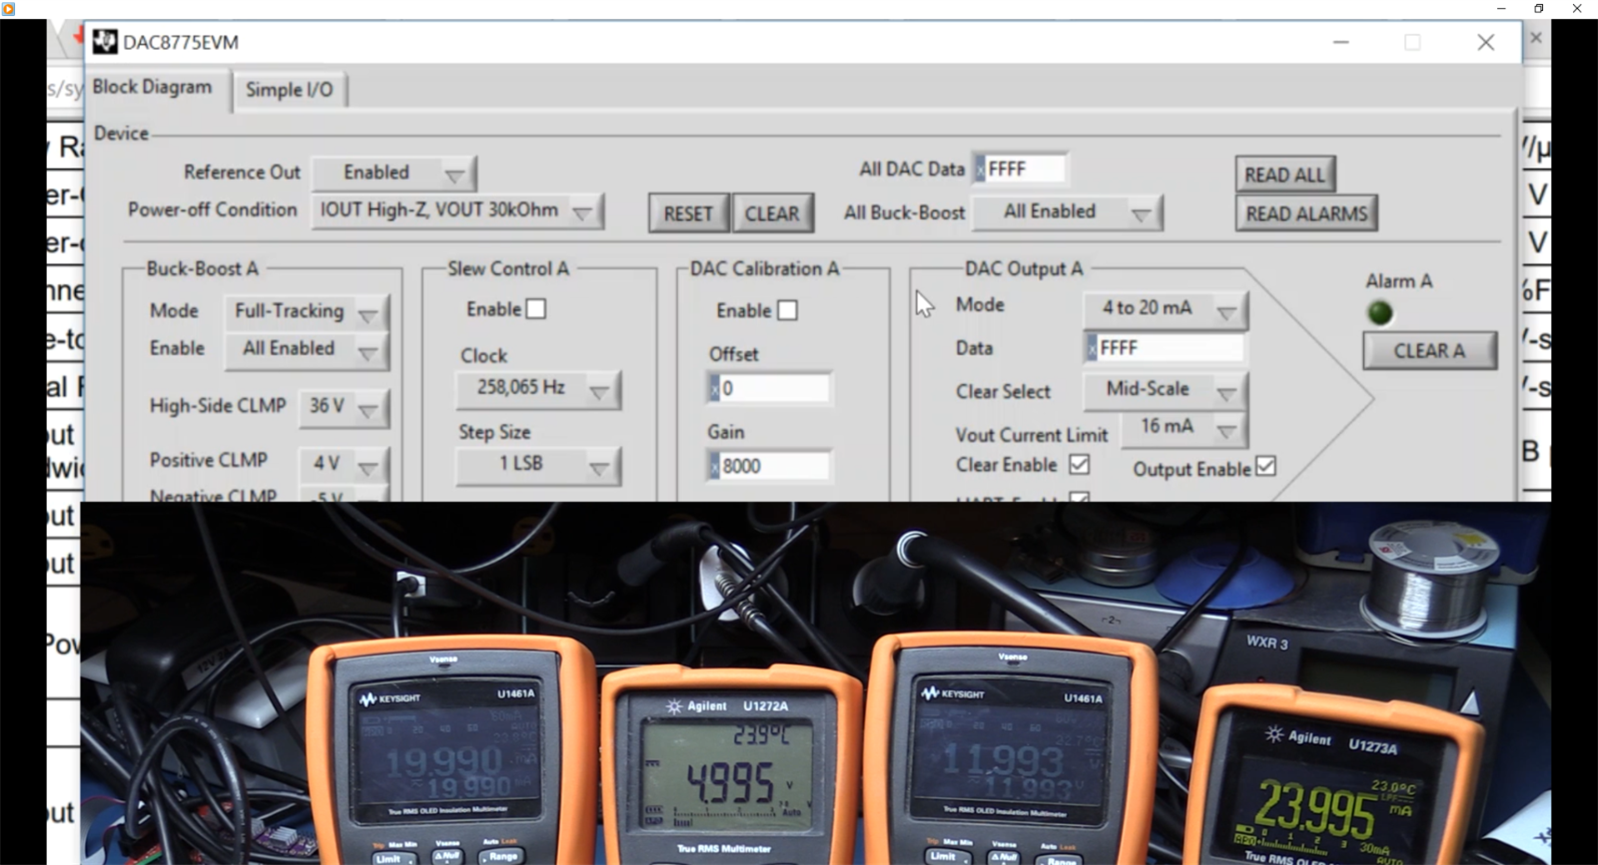Click the DAC8775EVM Texas Instruments title icon

[105, 42]
